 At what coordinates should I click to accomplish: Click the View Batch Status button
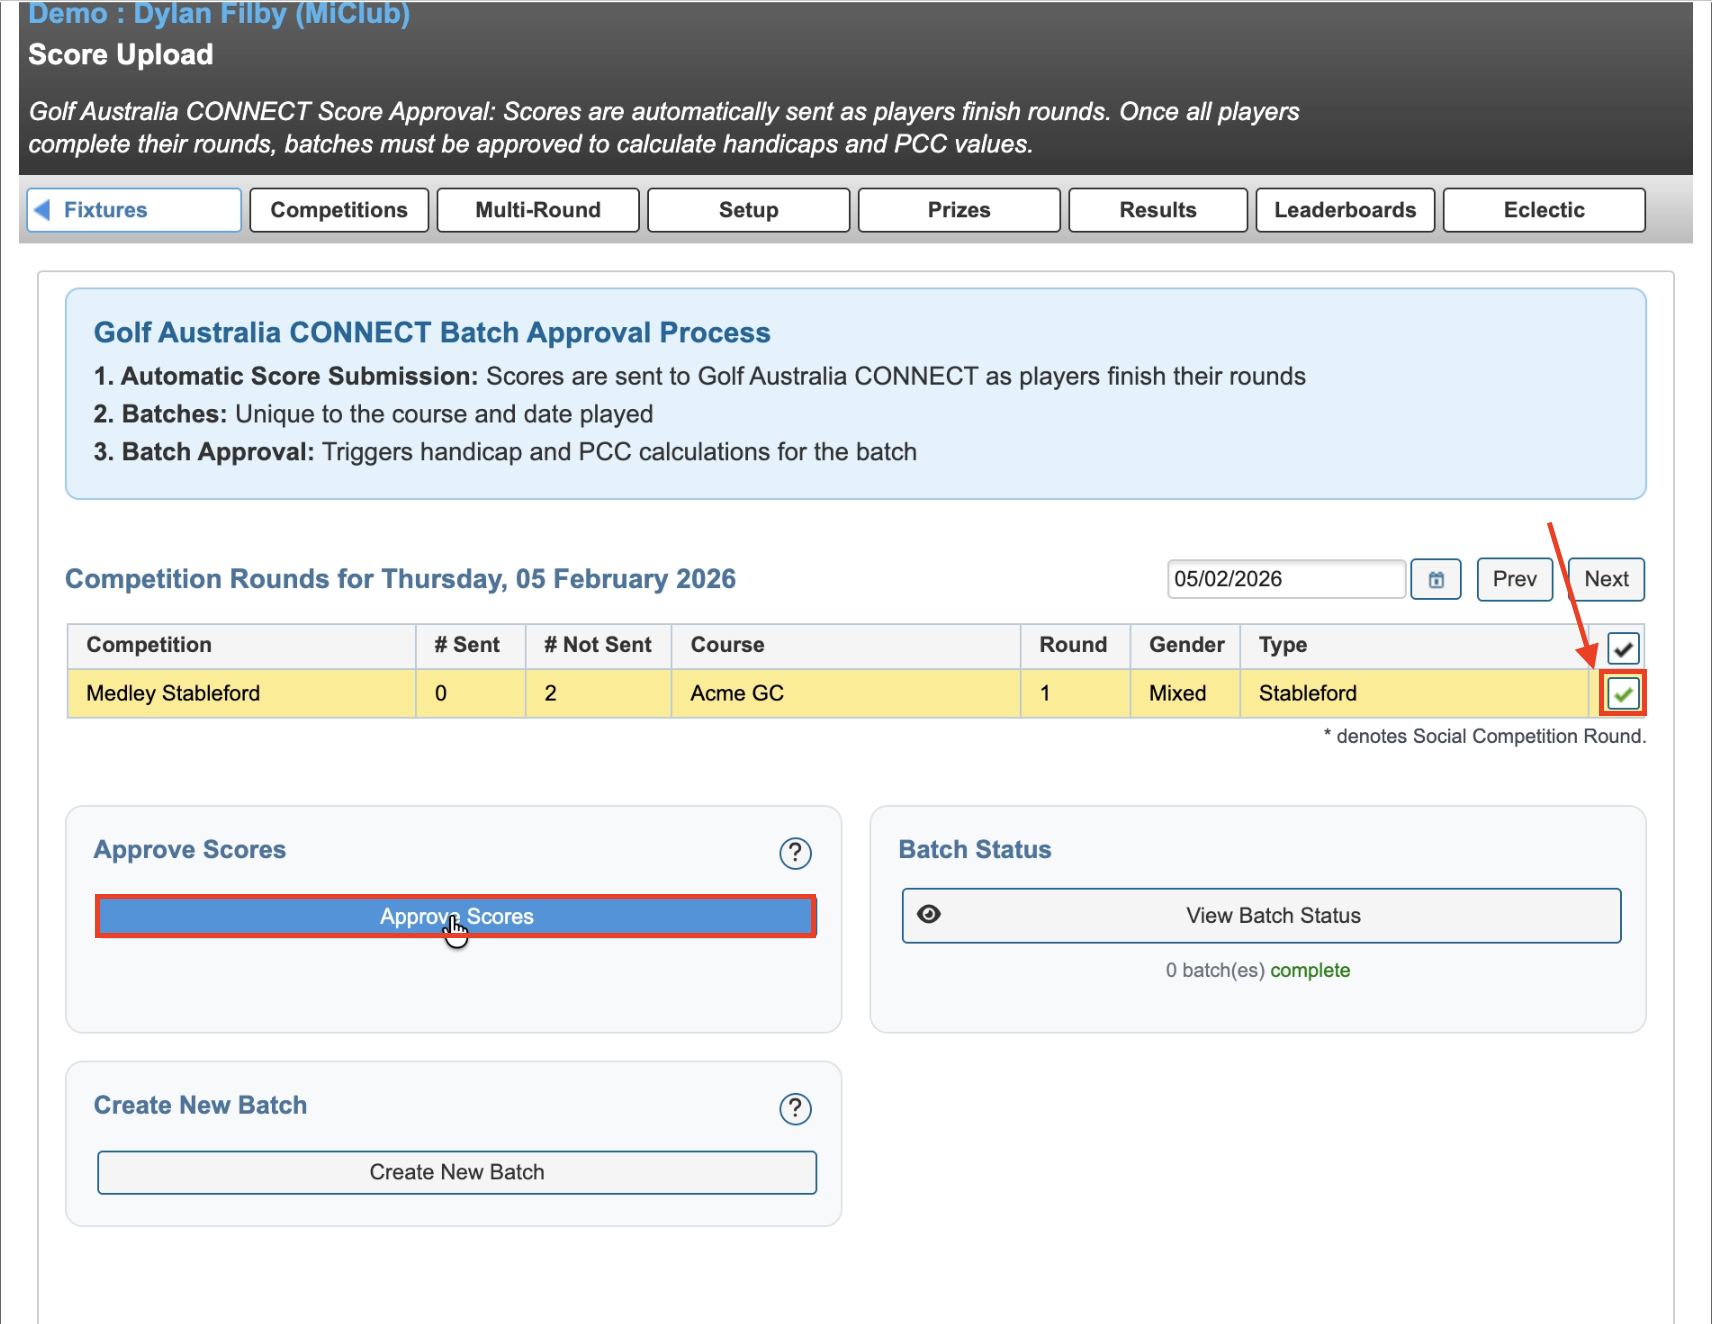click(1261, 915)
